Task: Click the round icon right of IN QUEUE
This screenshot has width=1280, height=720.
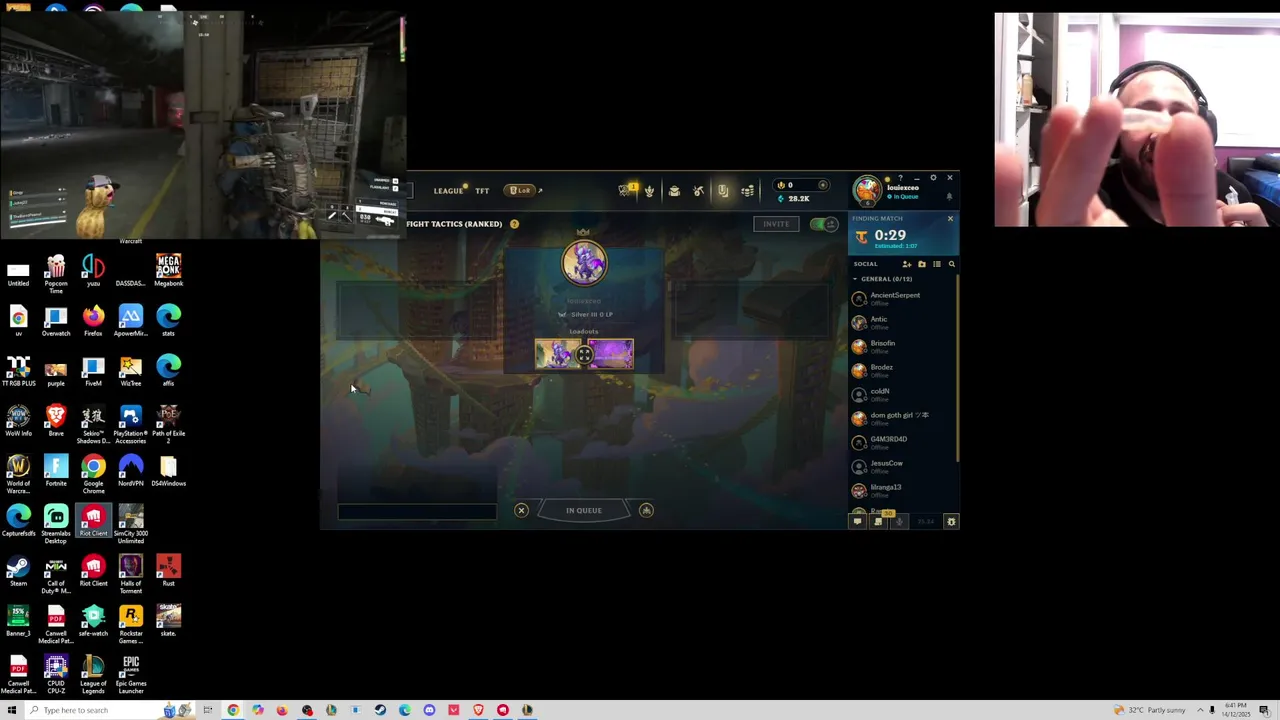Action: (x=646, y=511)
